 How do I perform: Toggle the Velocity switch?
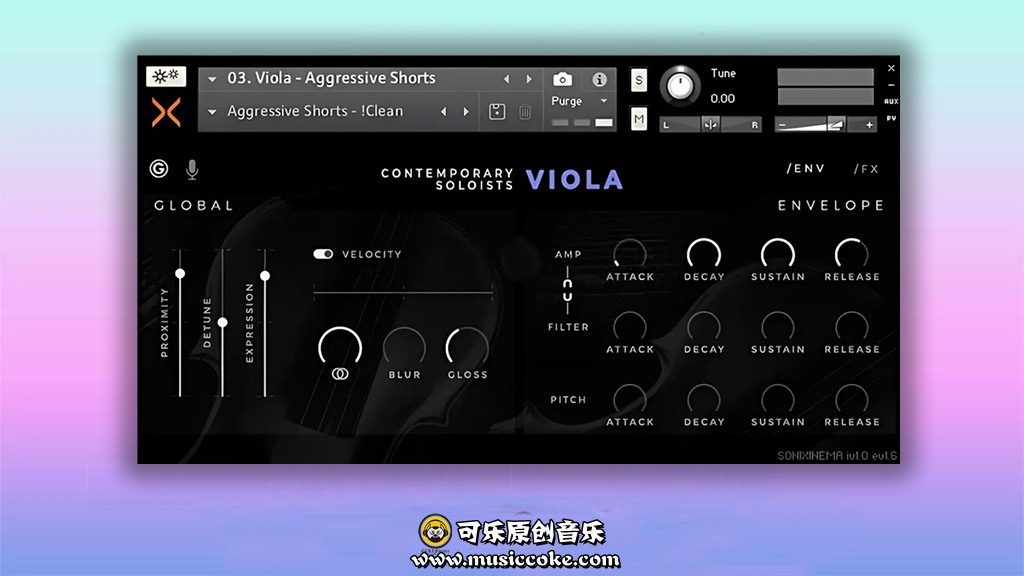[323, 254]
